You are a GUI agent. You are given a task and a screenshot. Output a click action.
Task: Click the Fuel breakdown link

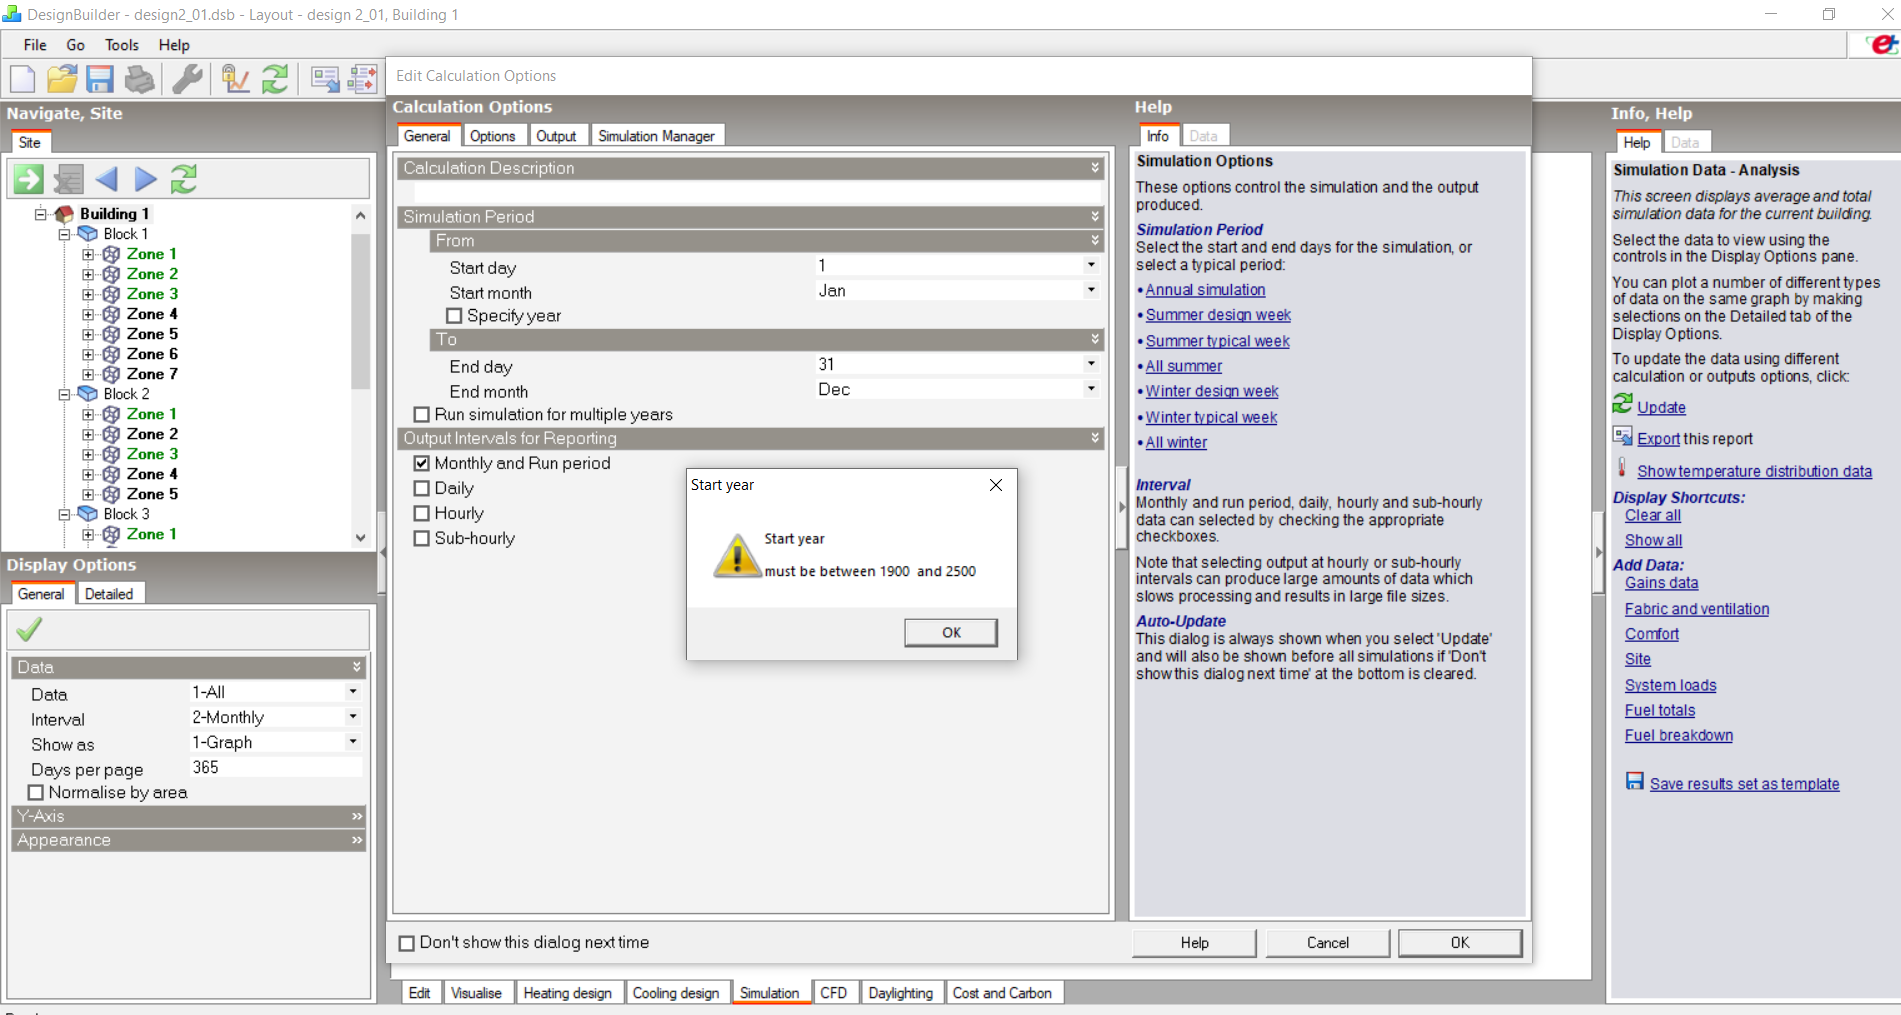(x=1678, y=735)
